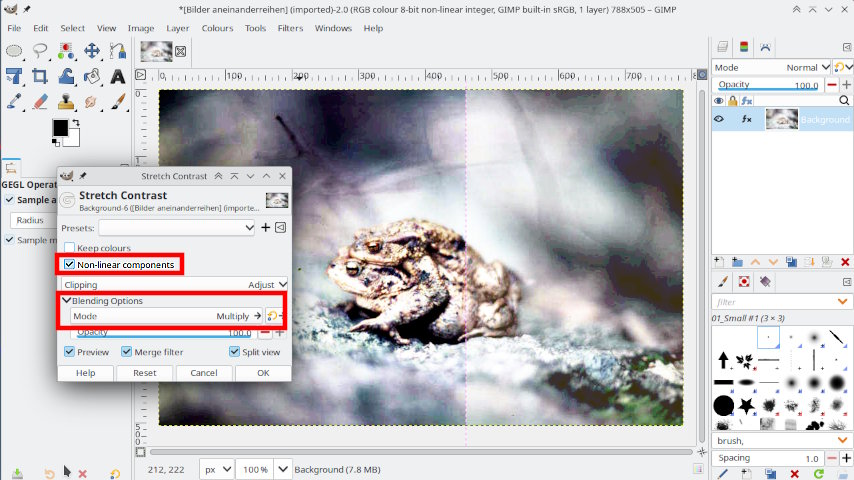Duplicate the selected layer
This screenshot has width=854, height=480.
791,262
